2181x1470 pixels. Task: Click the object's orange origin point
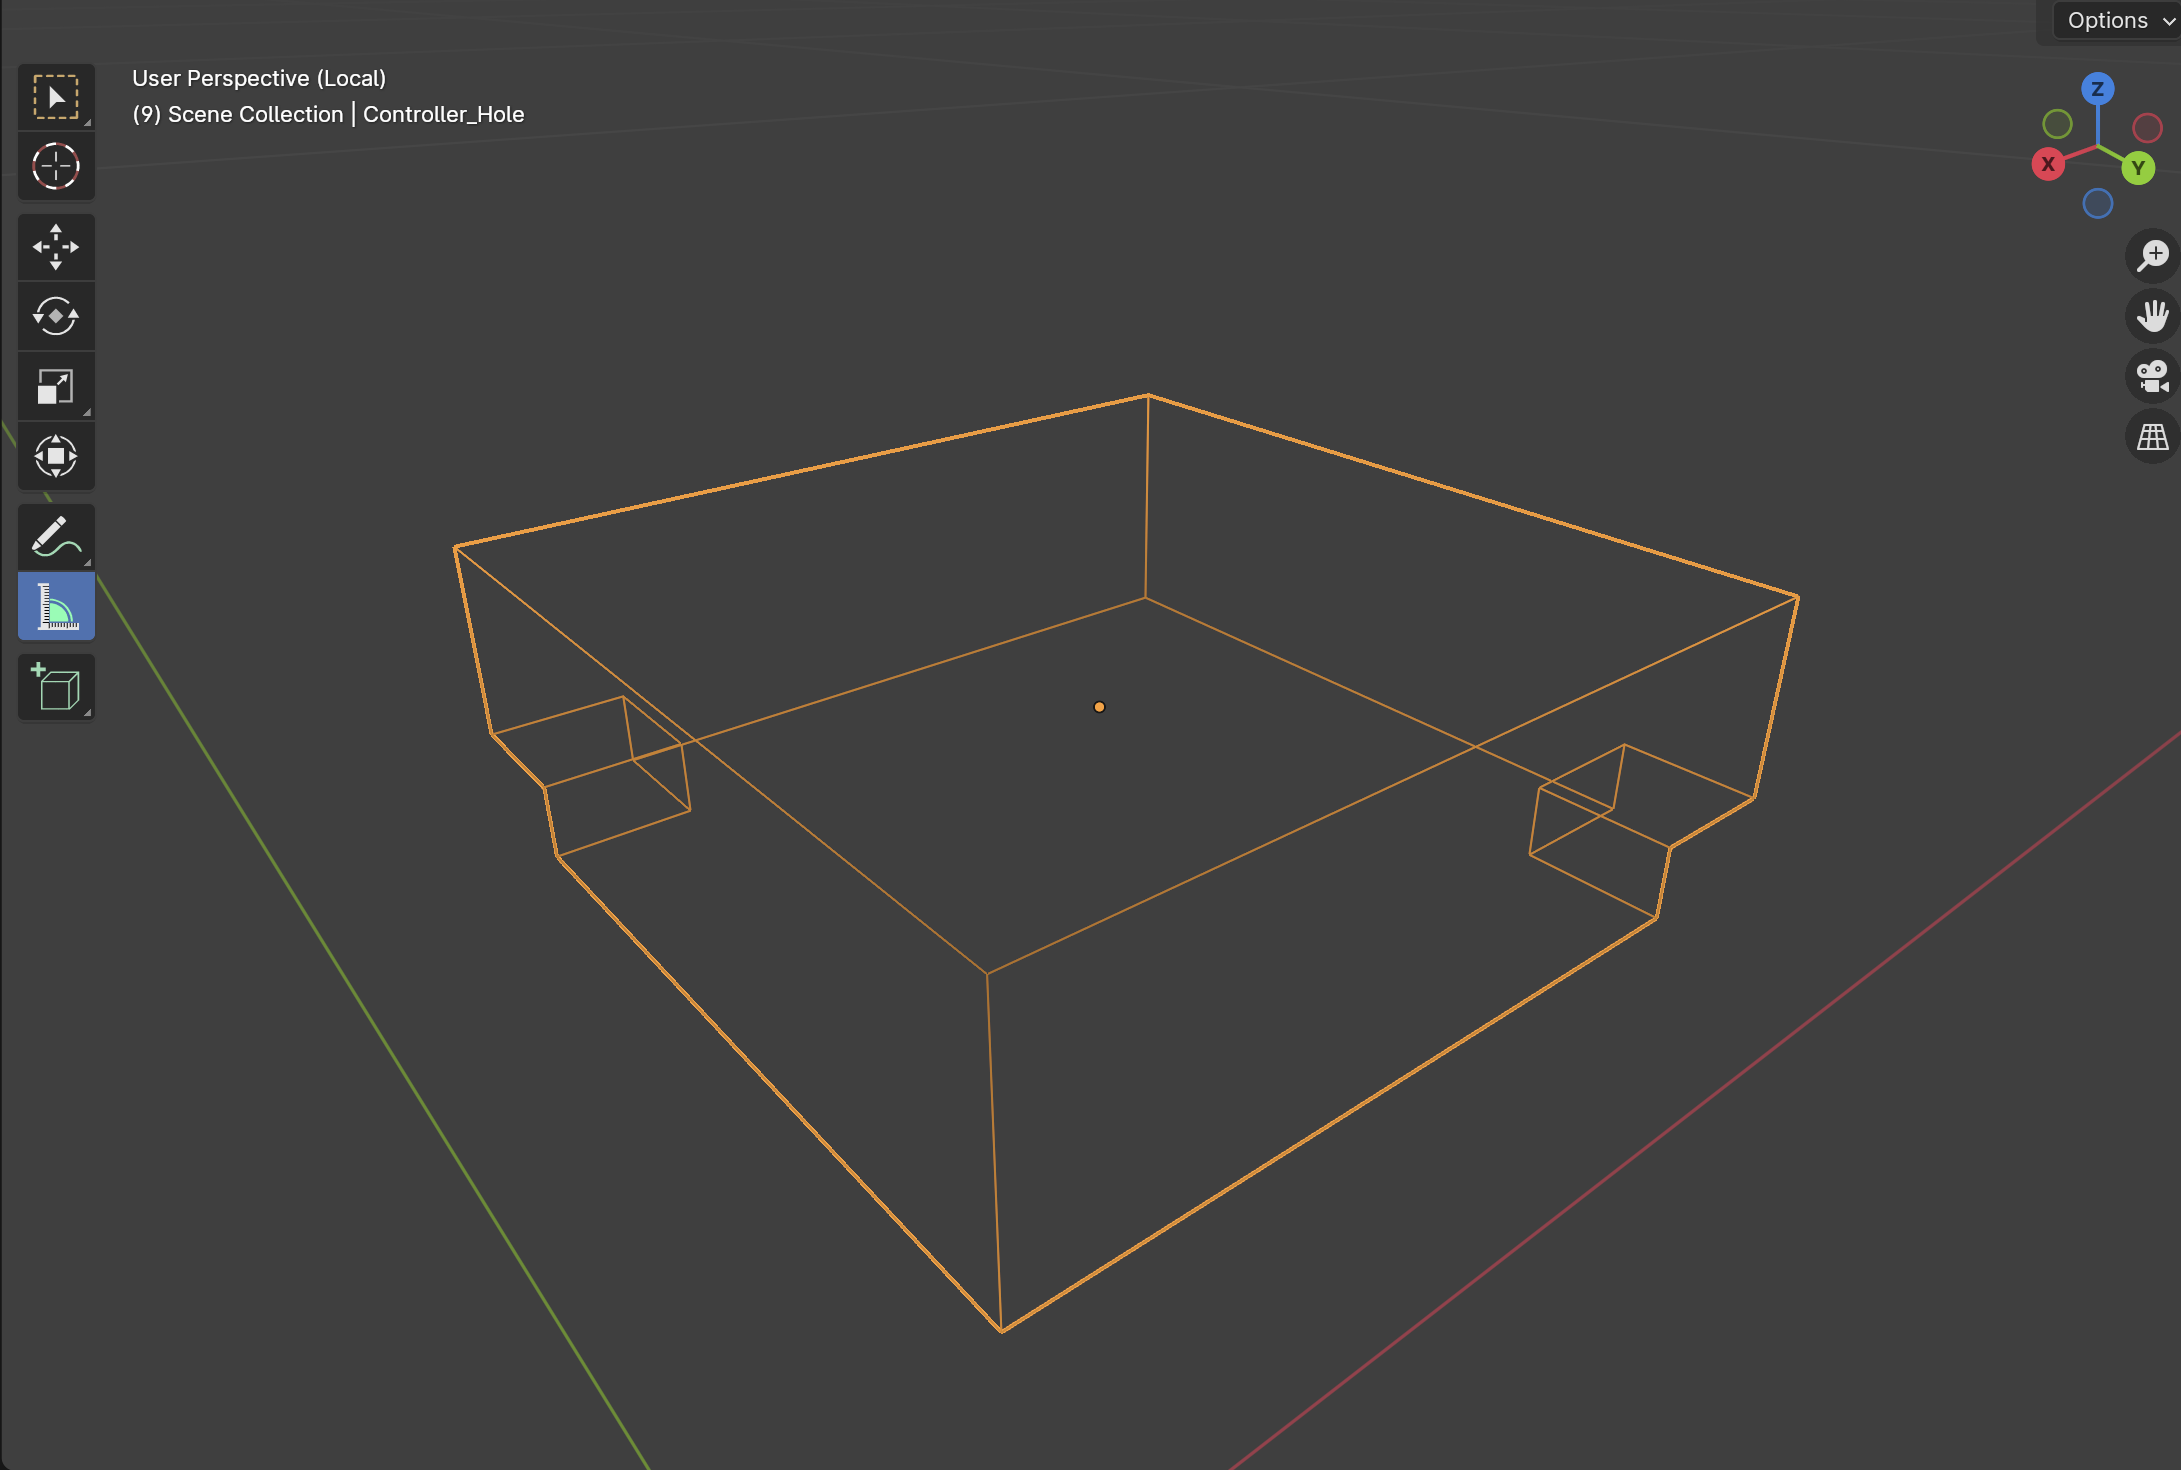pyautogui.click(x=1099, y=707)
